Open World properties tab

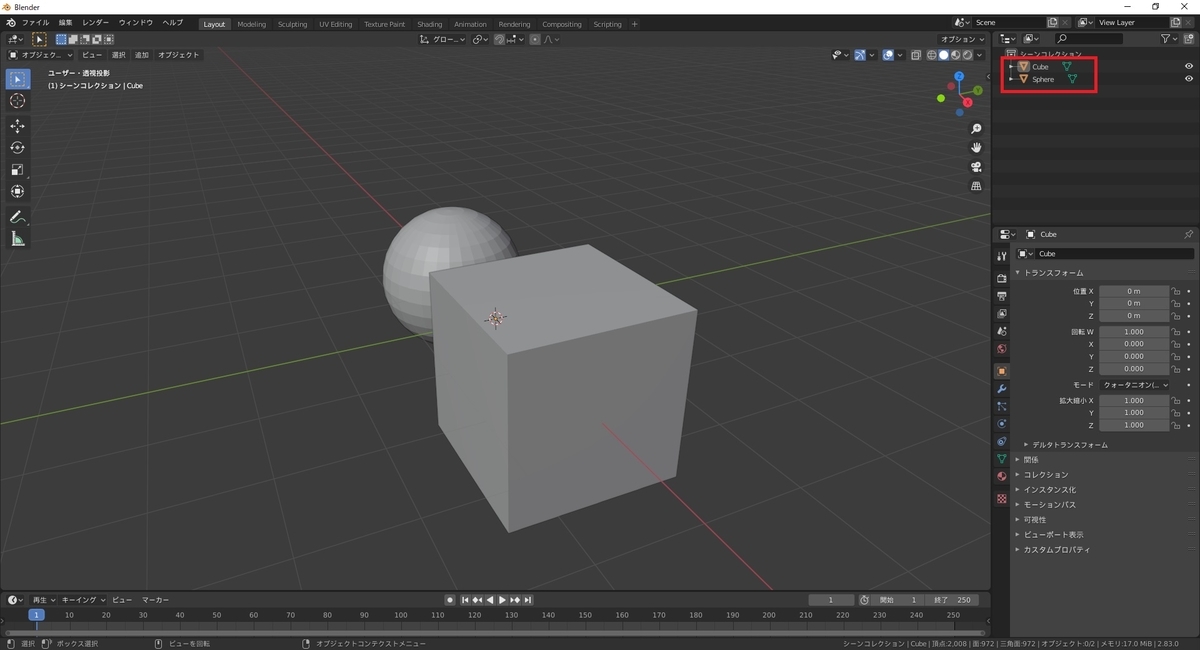click(1002, 349)
